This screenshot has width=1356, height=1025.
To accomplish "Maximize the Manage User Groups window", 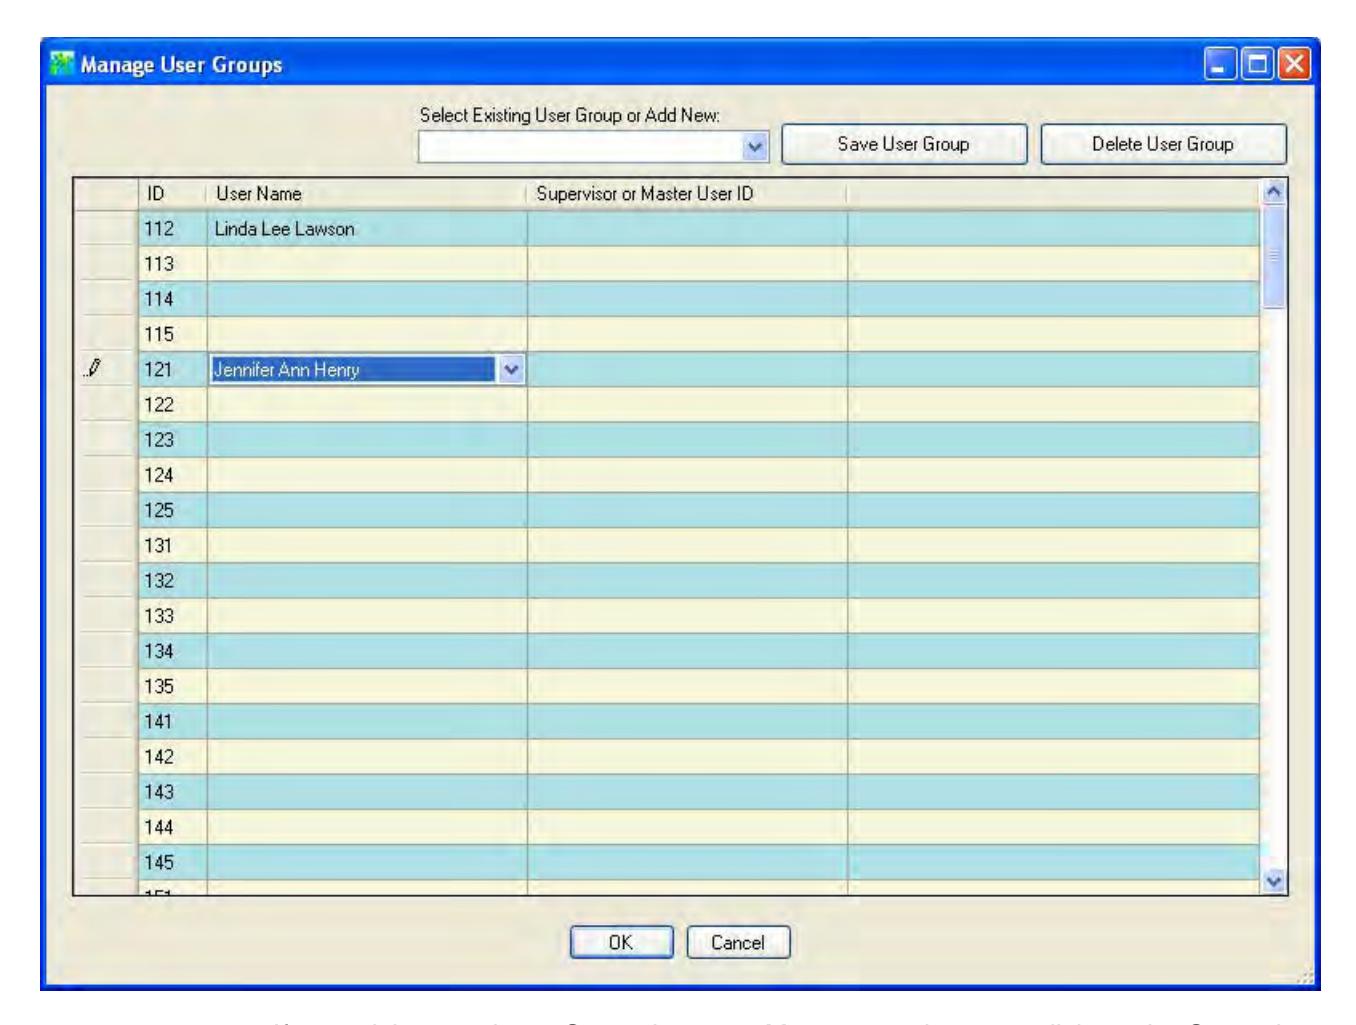I will (1256, 65).
